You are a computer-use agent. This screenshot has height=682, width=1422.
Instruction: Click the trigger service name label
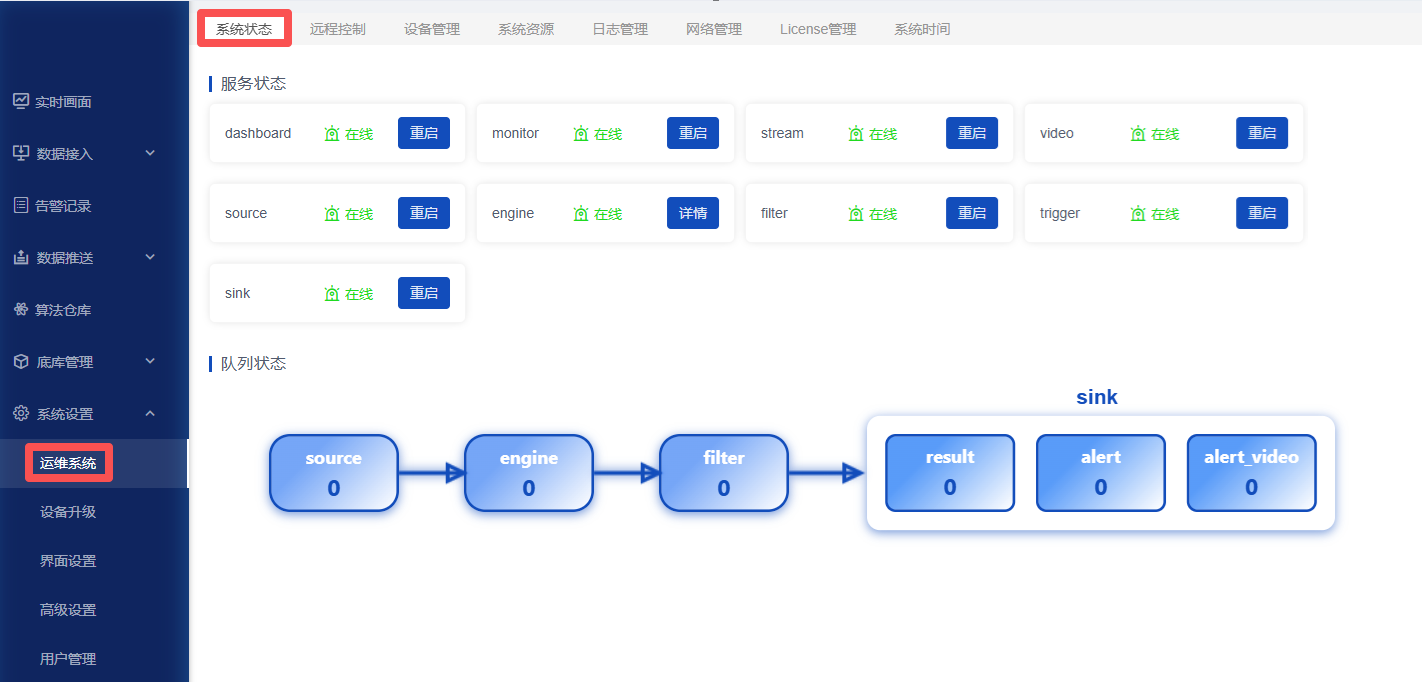(x=1060, y=213)
